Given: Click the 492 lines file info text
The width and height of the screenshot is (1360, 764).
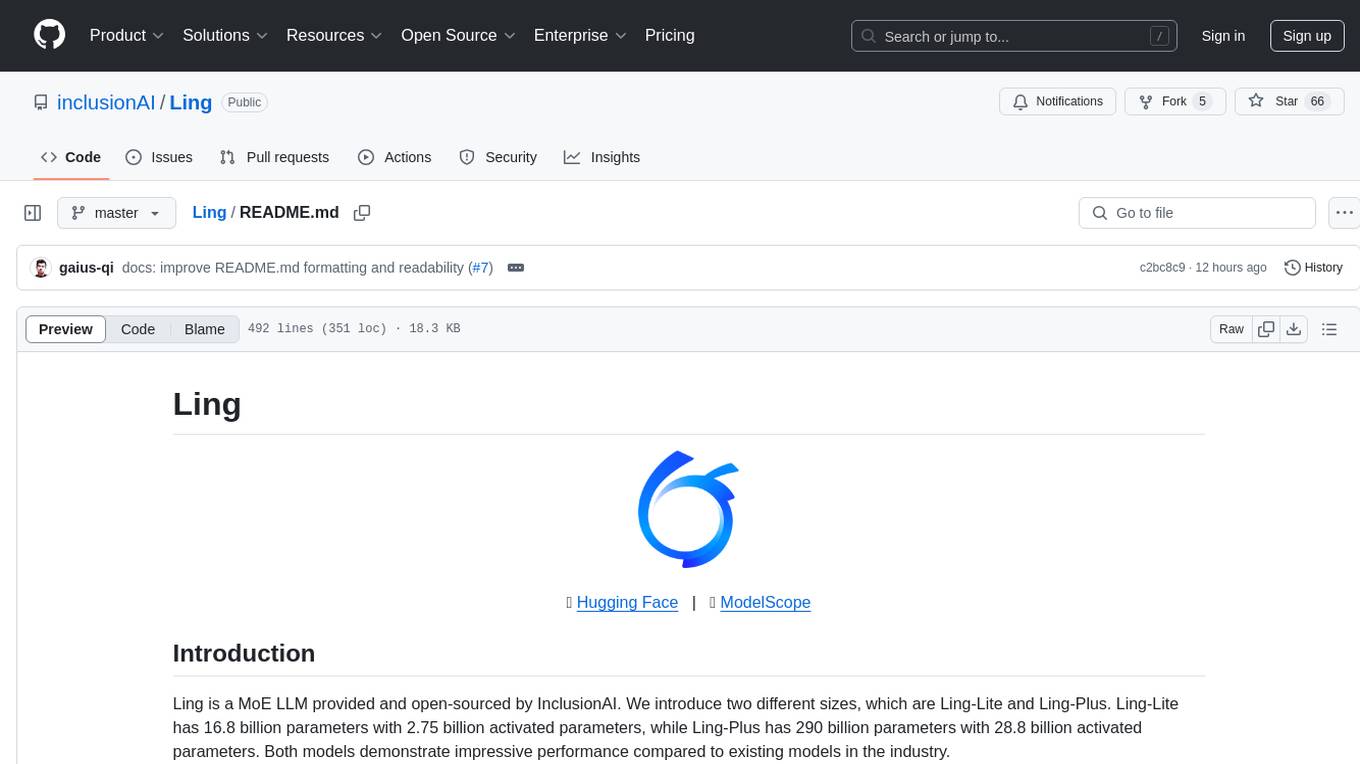Looking at the screenshot, I should [353, 329].
